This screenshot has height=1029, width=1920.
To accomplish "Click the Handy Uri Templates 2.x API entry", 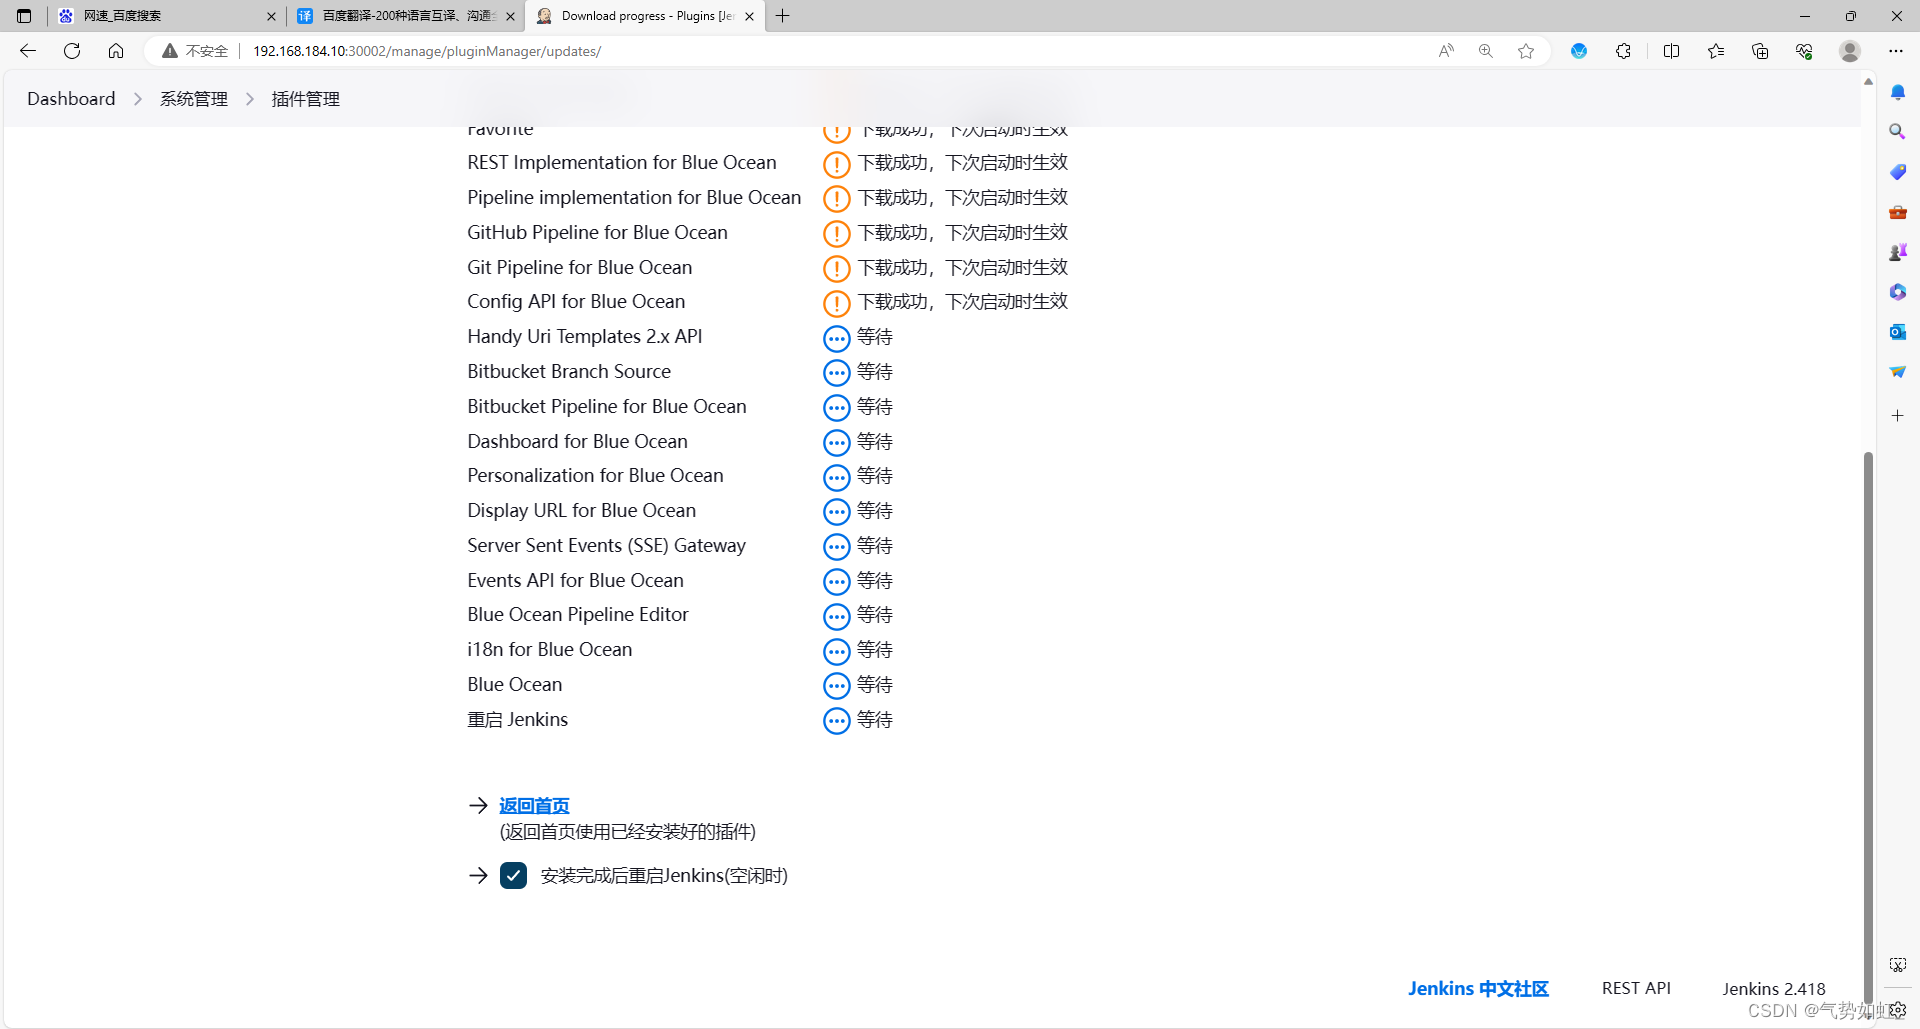I will coord(585,336).
